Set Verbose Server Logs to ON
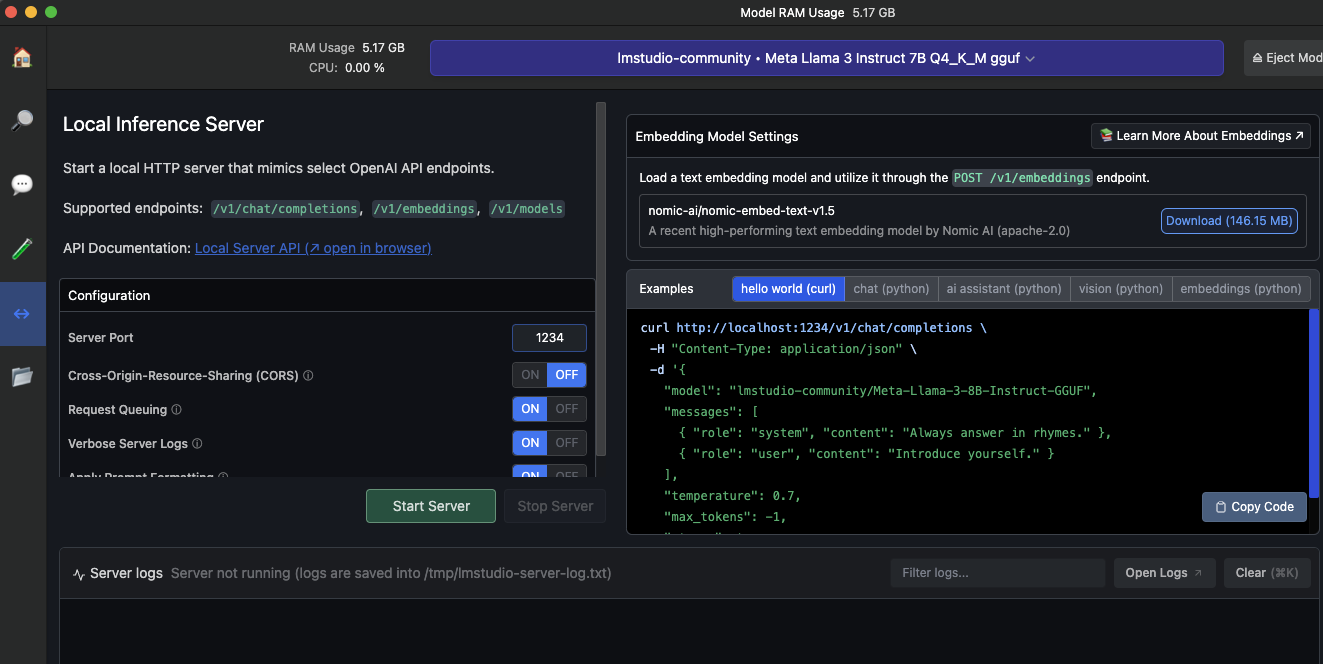The width and height of the screenshot is (1323, 664). tap(530, 443)
